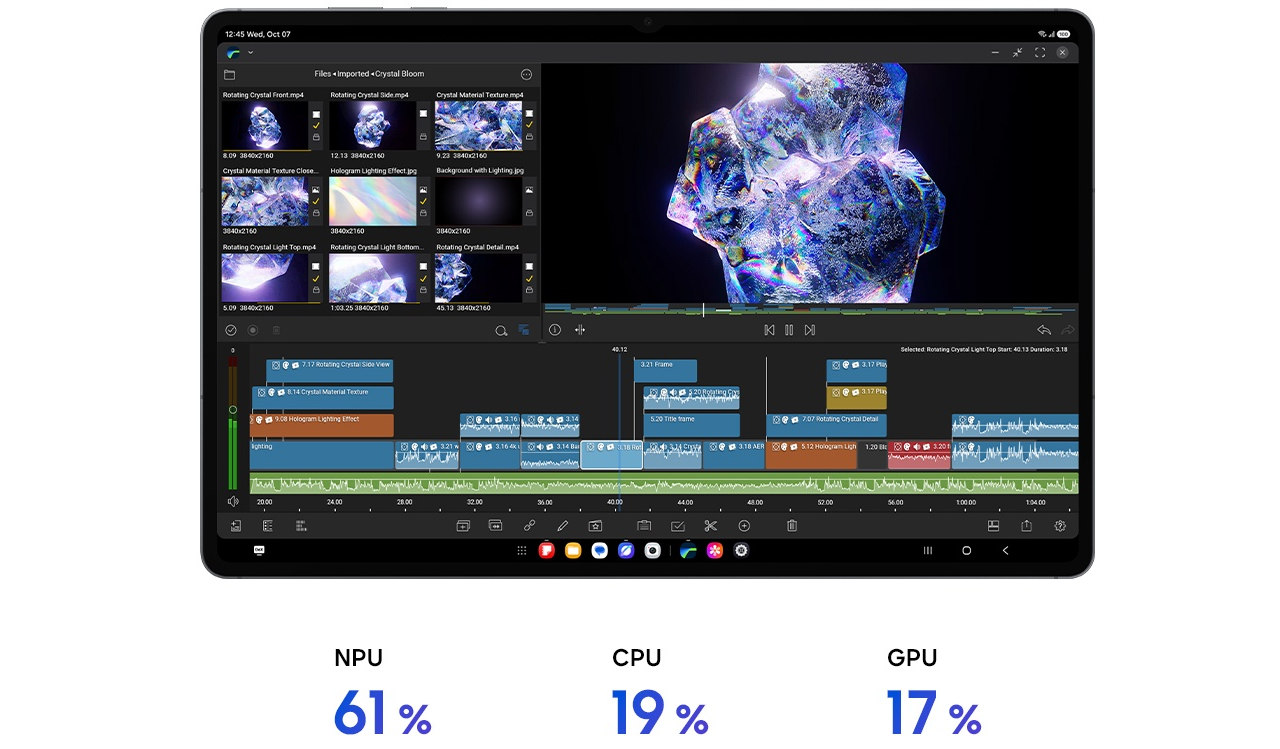Toggle the checkmark on Rotating Crystal Front.mp4
Image resolution: width=1280 pixels, height=749 pixels.
click(x=316, y=125)
